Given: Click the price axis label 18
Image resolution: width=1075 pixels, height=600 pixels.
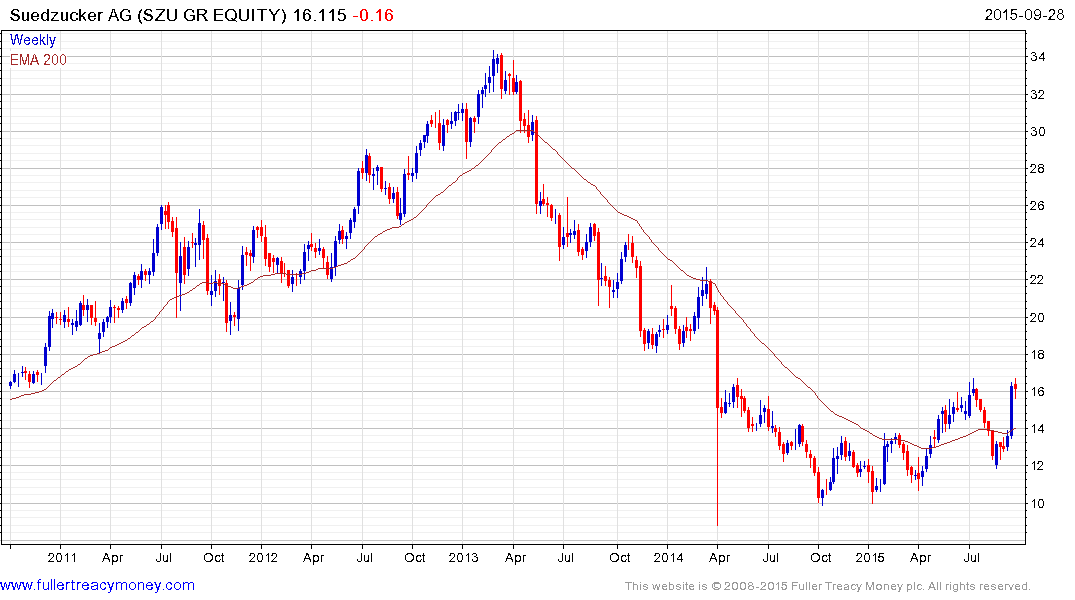Looking at the screenshot, I should (1037, 355).
